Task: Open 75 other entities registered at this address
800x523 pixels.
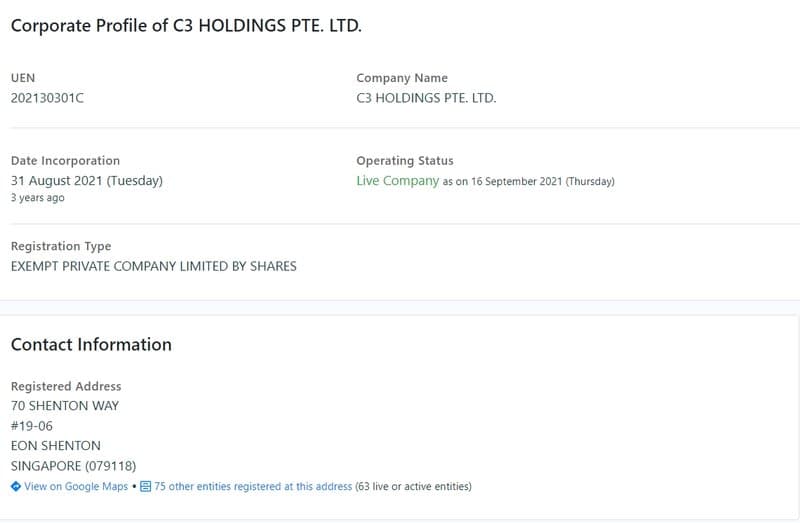Action: pos(253,487)
